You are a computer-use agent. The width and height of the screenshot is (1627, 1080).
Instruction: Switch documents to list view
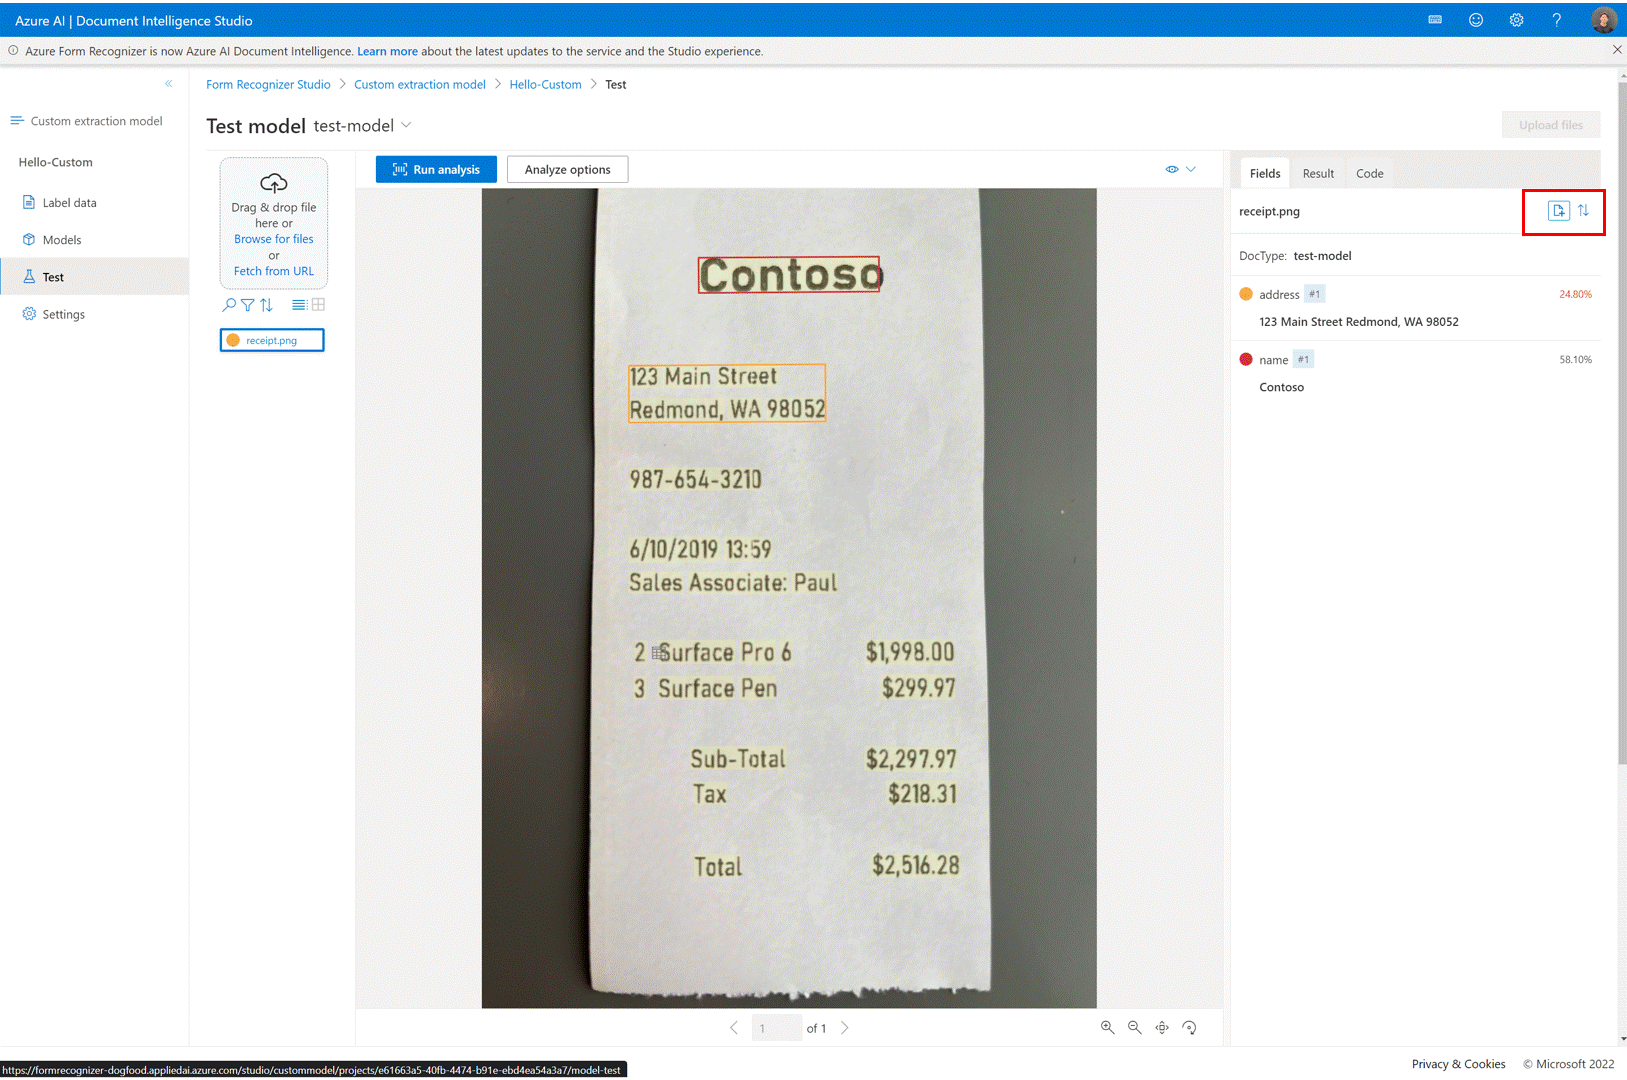point(298,304)
